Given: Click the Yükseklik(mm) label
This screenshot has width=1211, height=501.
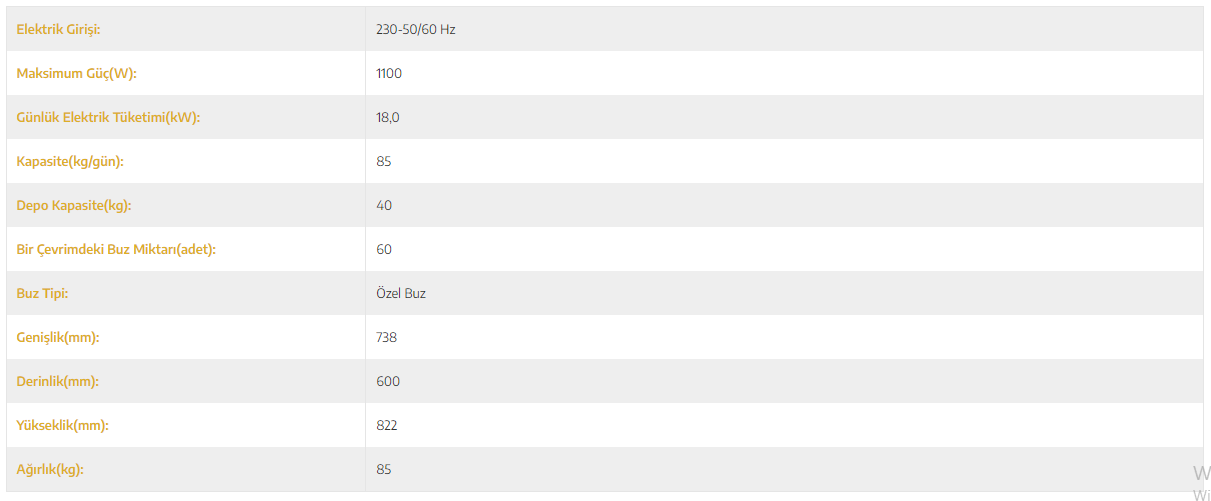Looking at the screenshot, I should click(x=62, y=426).
